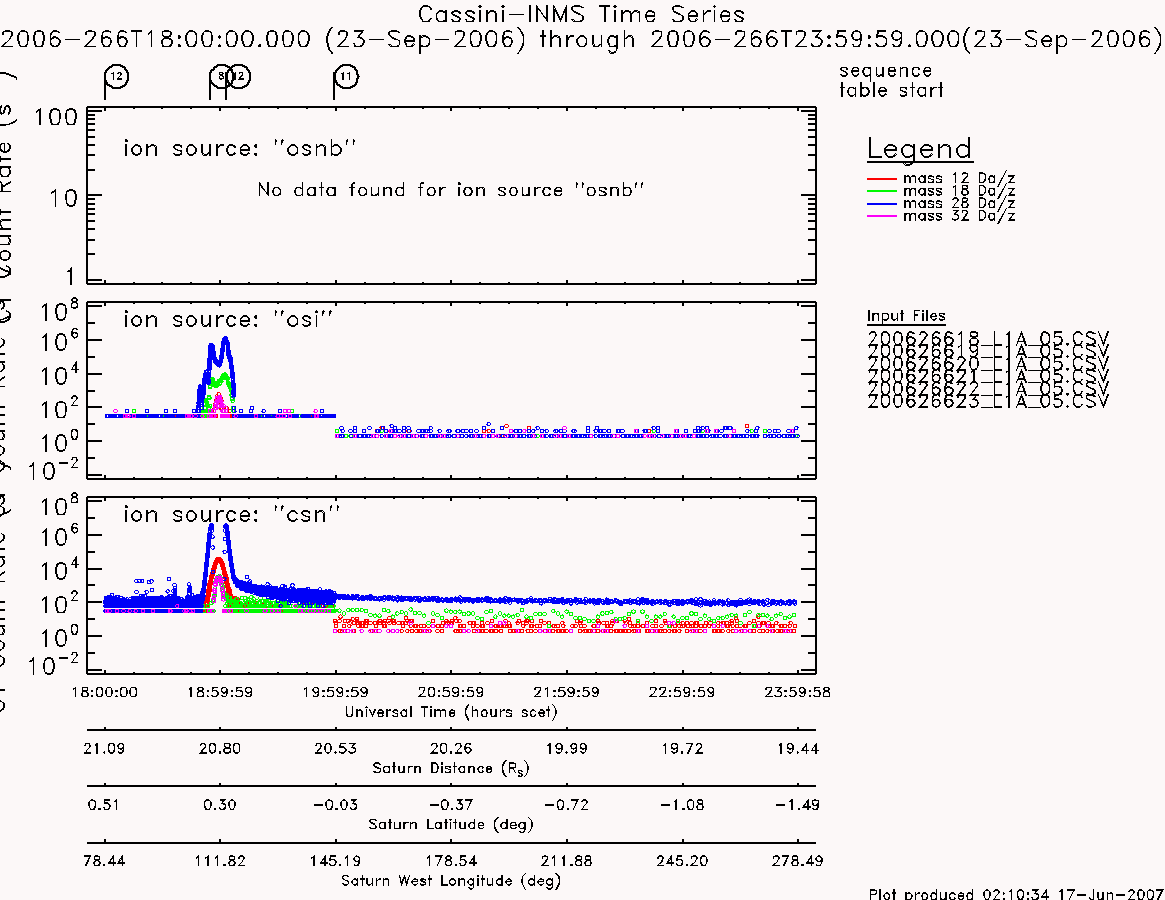The image size is (1165, 900).
Task: Click the Saturn latitude value 0.51
Action: (x=103, y=805)
